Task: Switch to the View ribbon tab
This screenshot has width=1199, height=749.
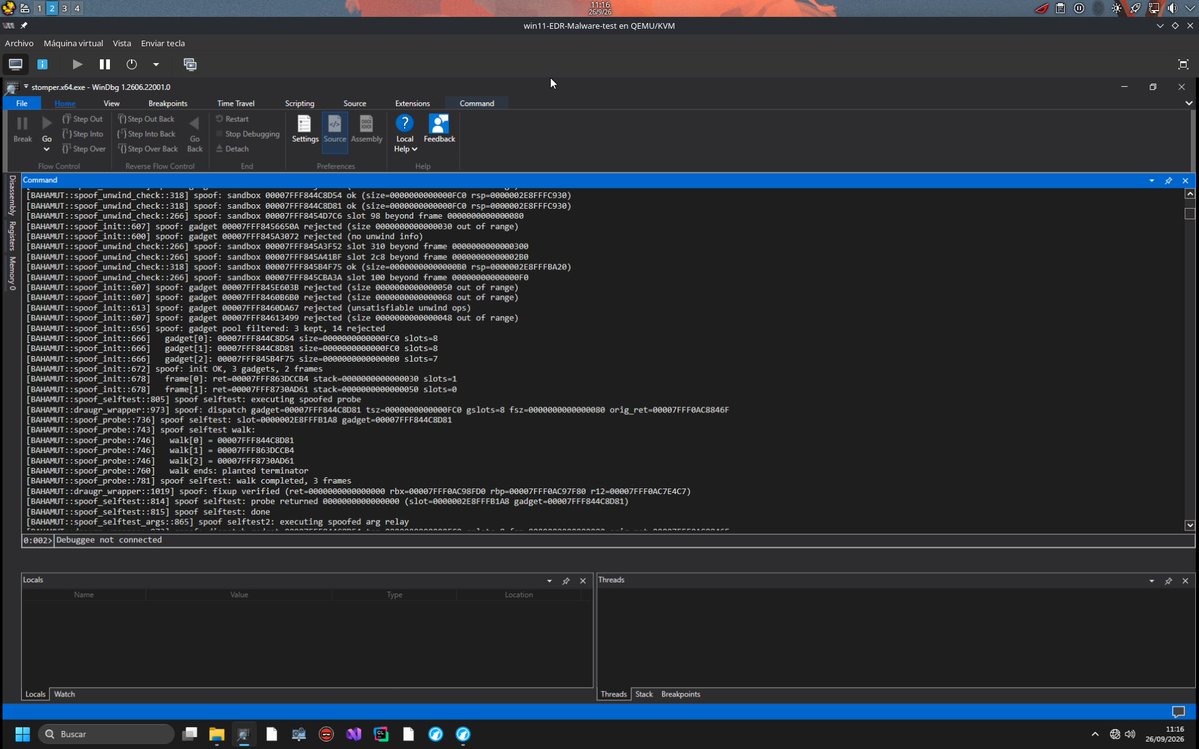Action: pos(112,103)
